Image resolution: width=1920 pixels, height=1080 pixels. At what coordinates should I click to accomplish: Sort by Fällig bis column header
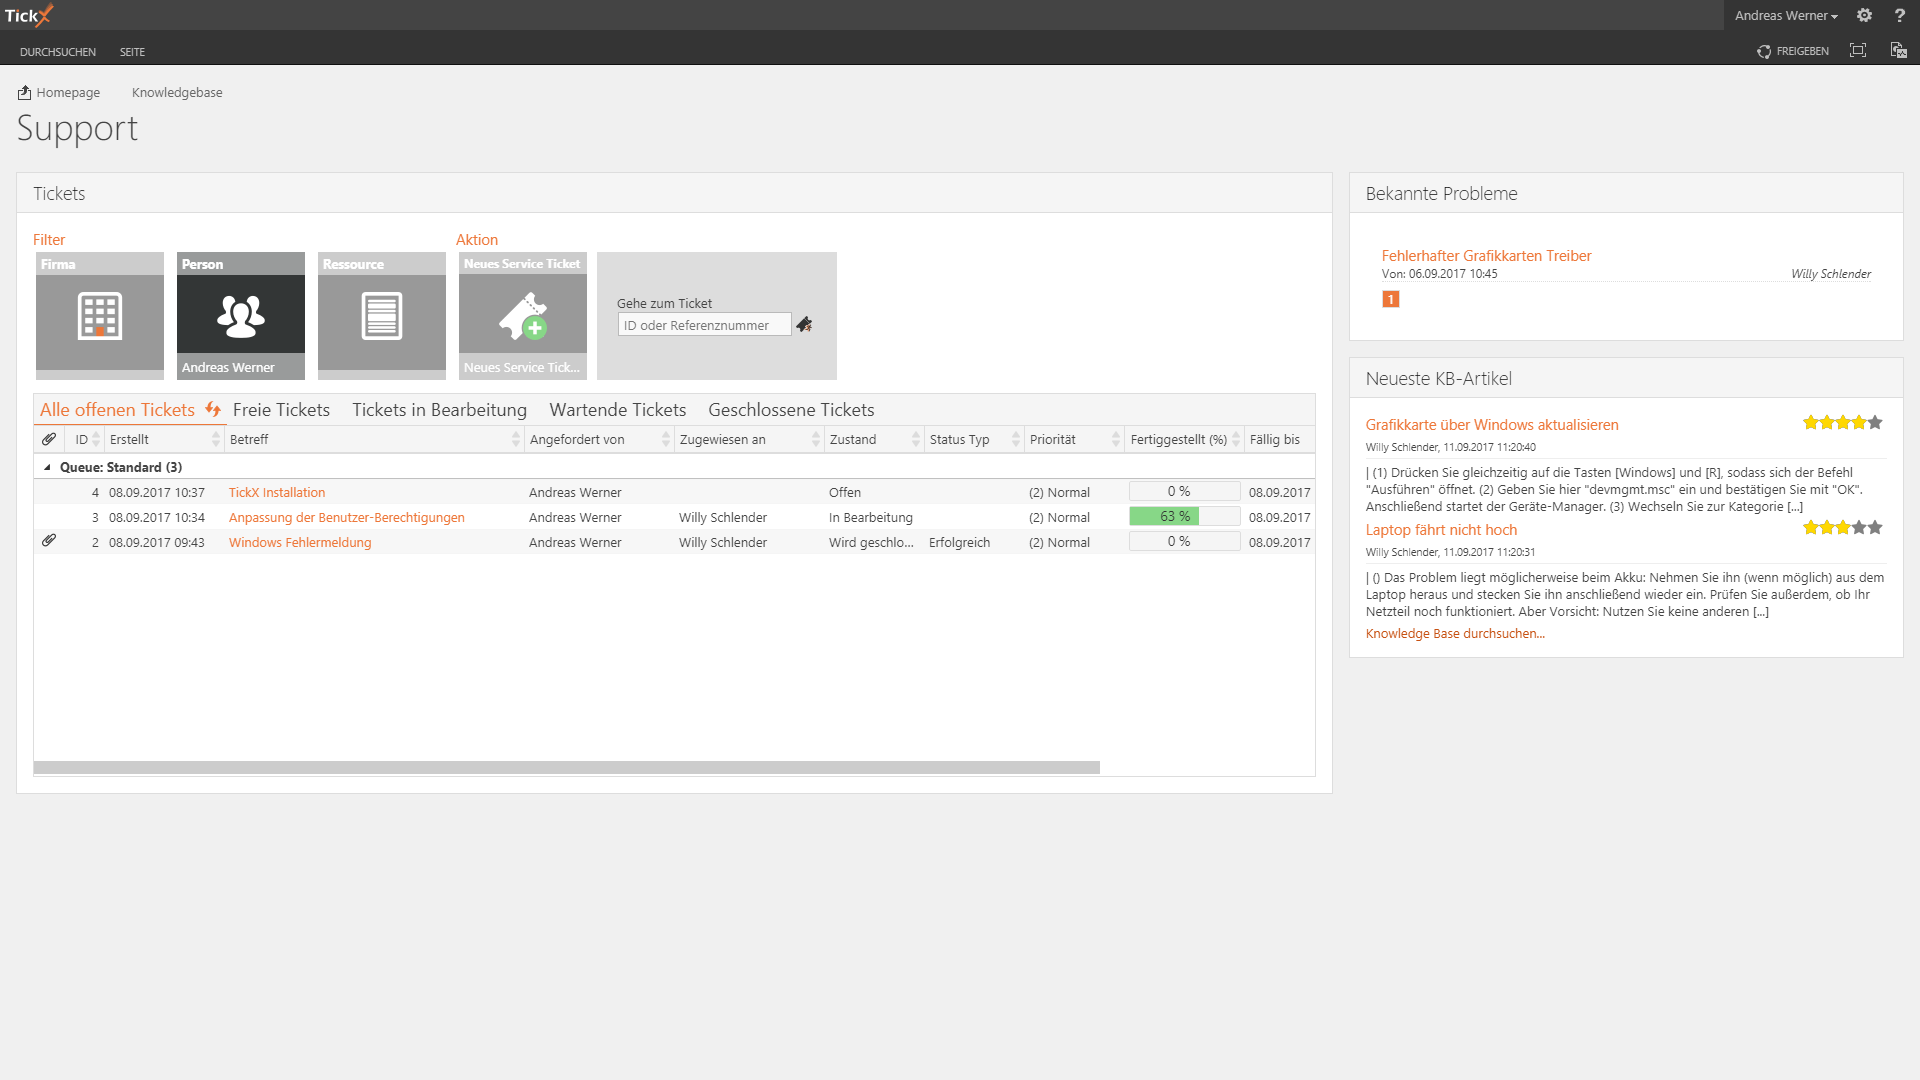coord(1279,439)
